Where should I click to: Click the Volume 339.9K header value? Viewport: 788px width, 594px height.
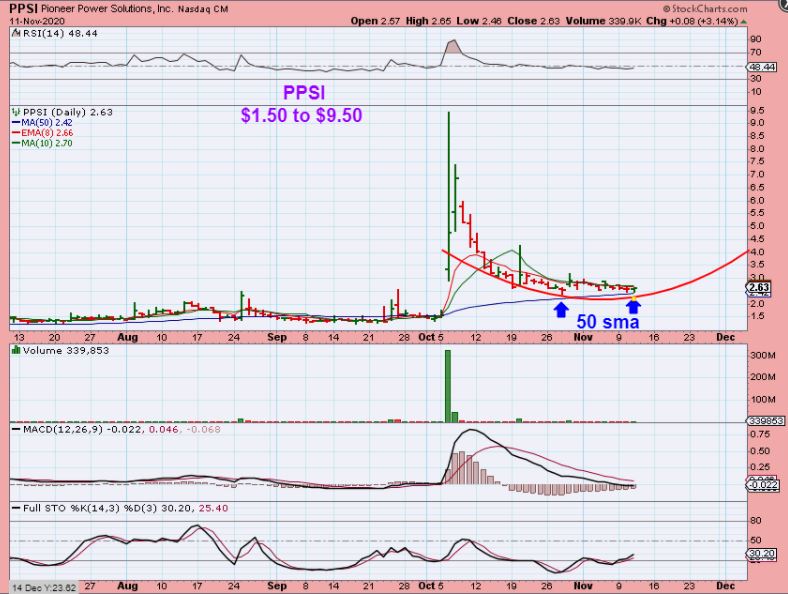[603, 21]
